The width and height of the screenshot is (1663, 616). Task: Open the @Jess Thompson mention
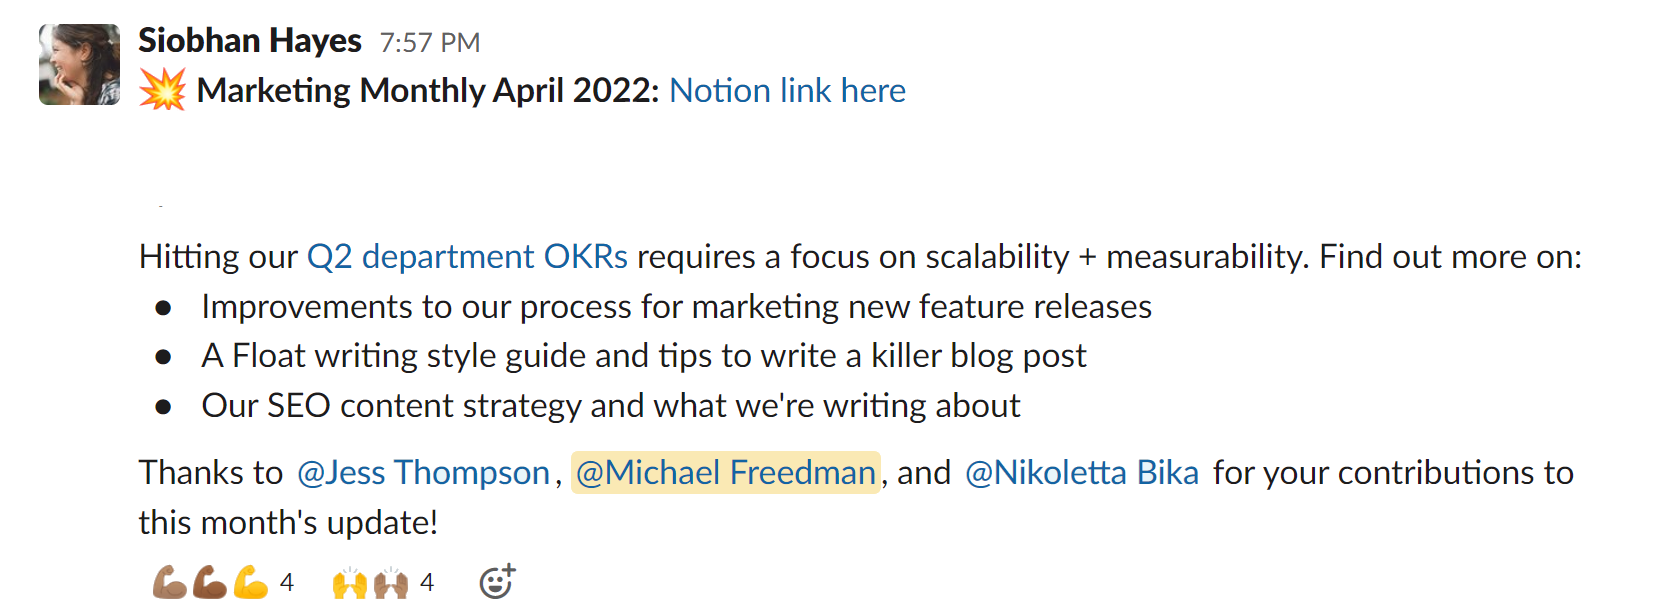click(423, 473)
